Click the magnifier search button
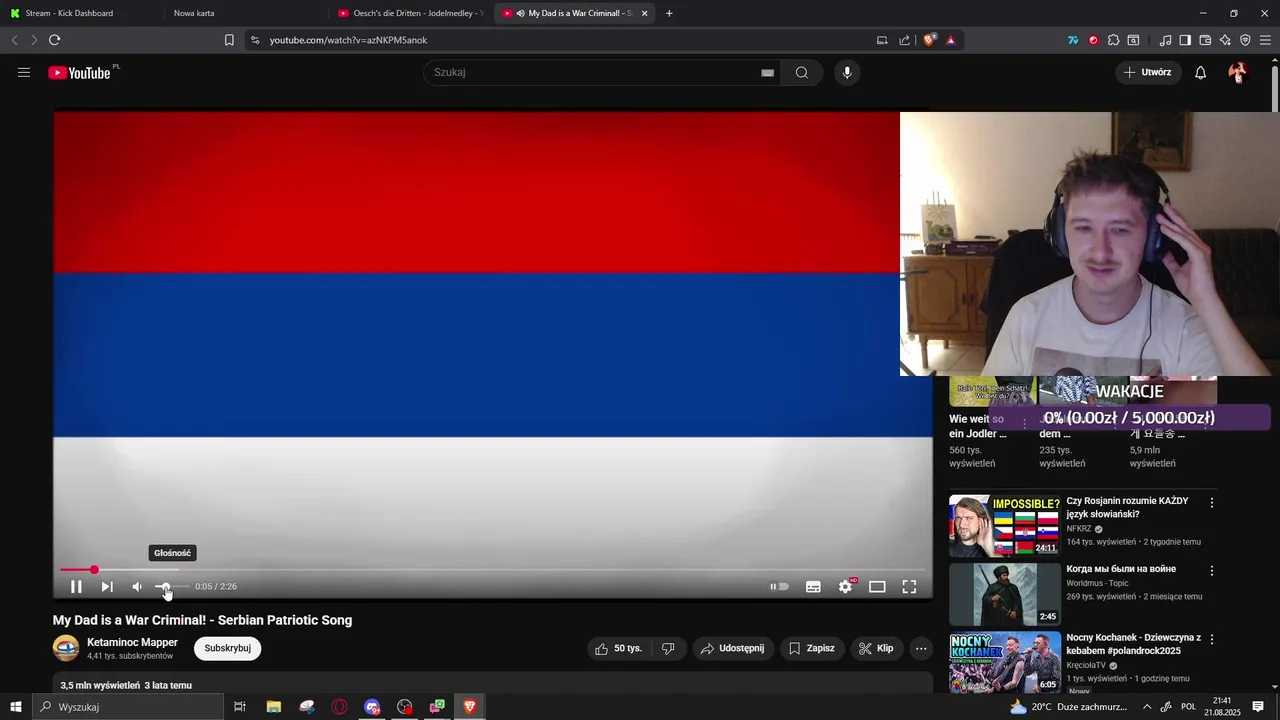Image resolution: width=1280 pixels, height=720 pixels. pyautogui.click(x=802, y=72)
